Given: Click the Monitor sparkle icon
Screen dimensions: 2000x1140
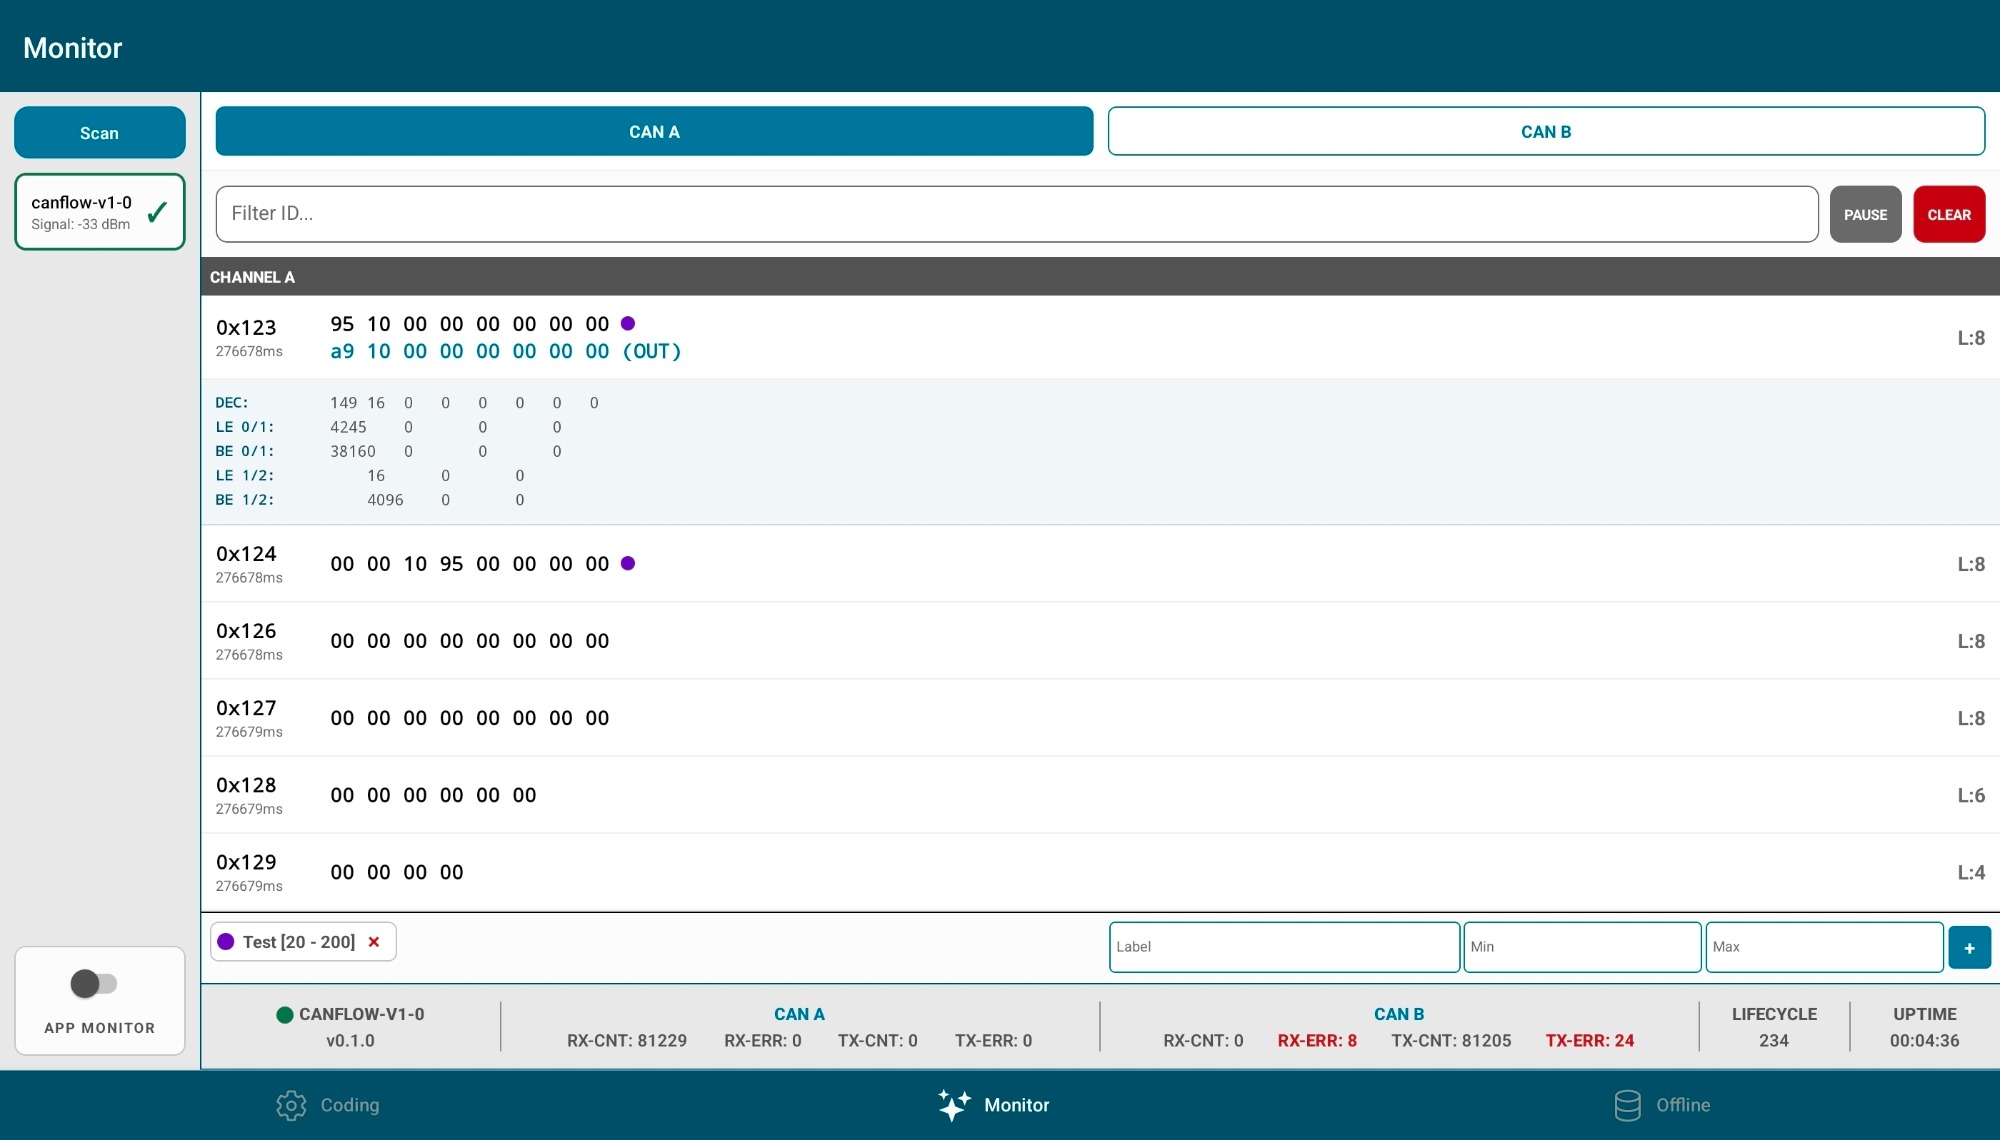Looking at the screenshot, I should pos(953,1105).
